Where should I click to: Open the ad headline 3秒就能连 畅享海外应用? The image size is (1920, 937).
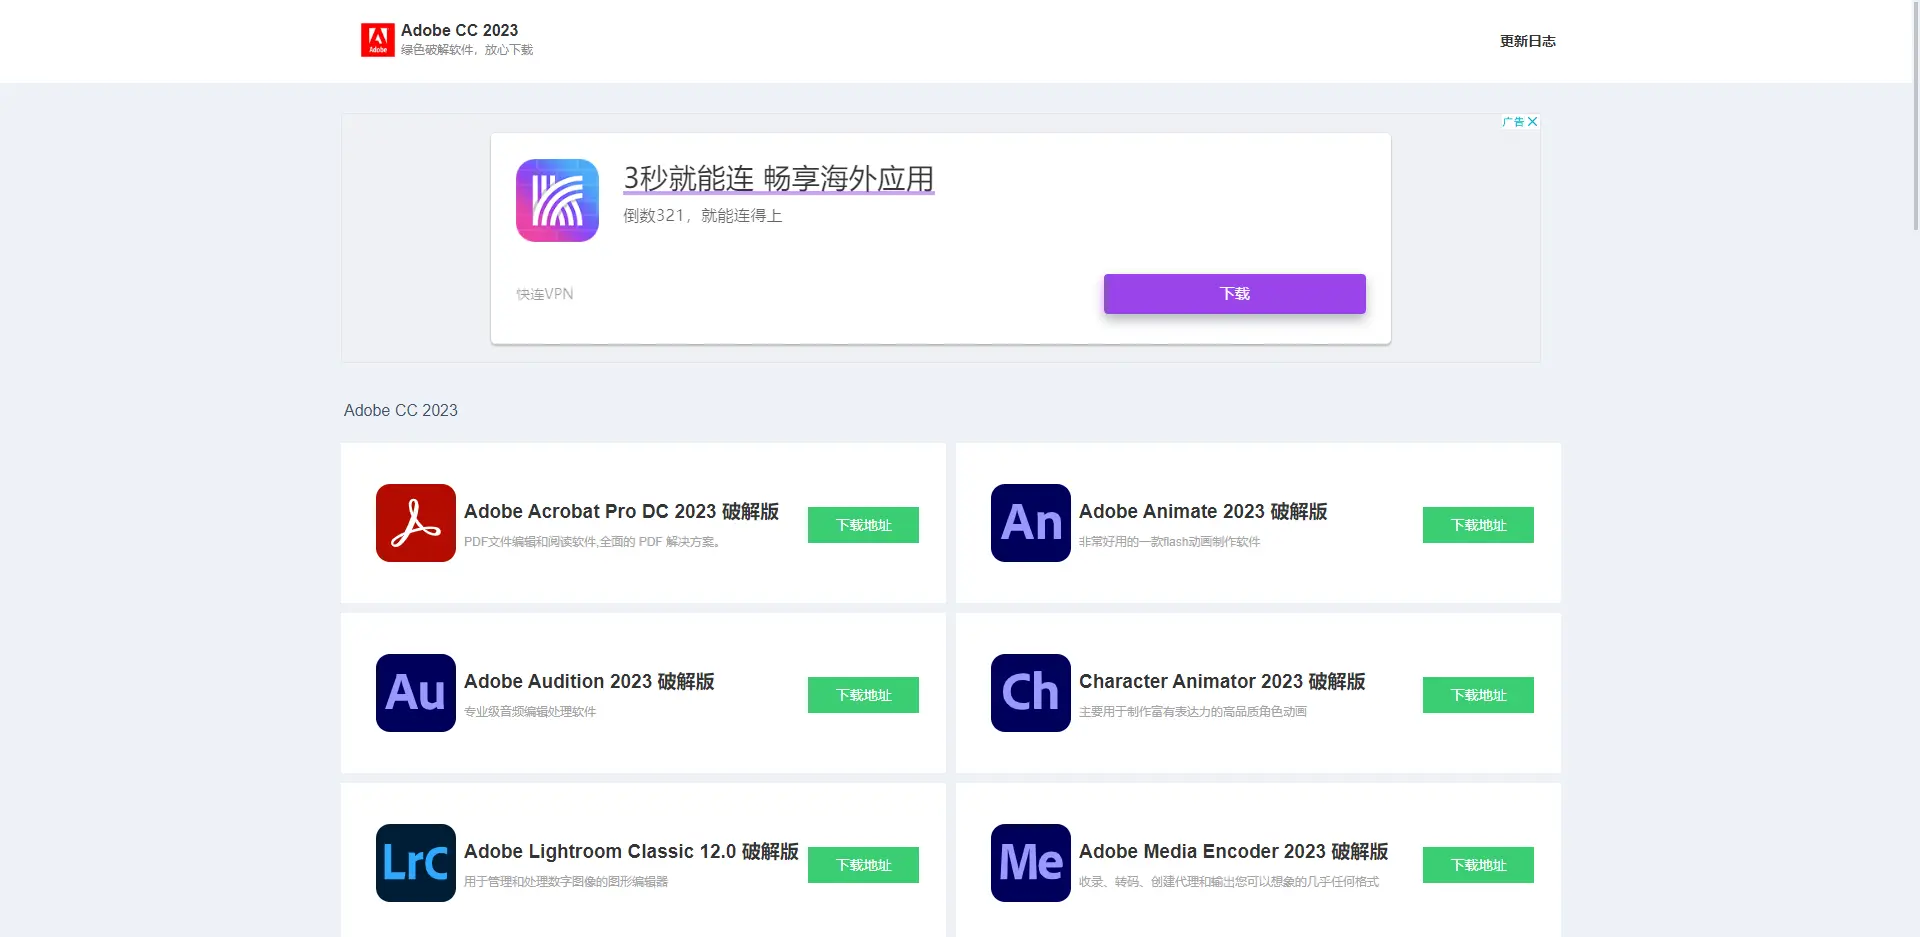(x=778, y=179)
